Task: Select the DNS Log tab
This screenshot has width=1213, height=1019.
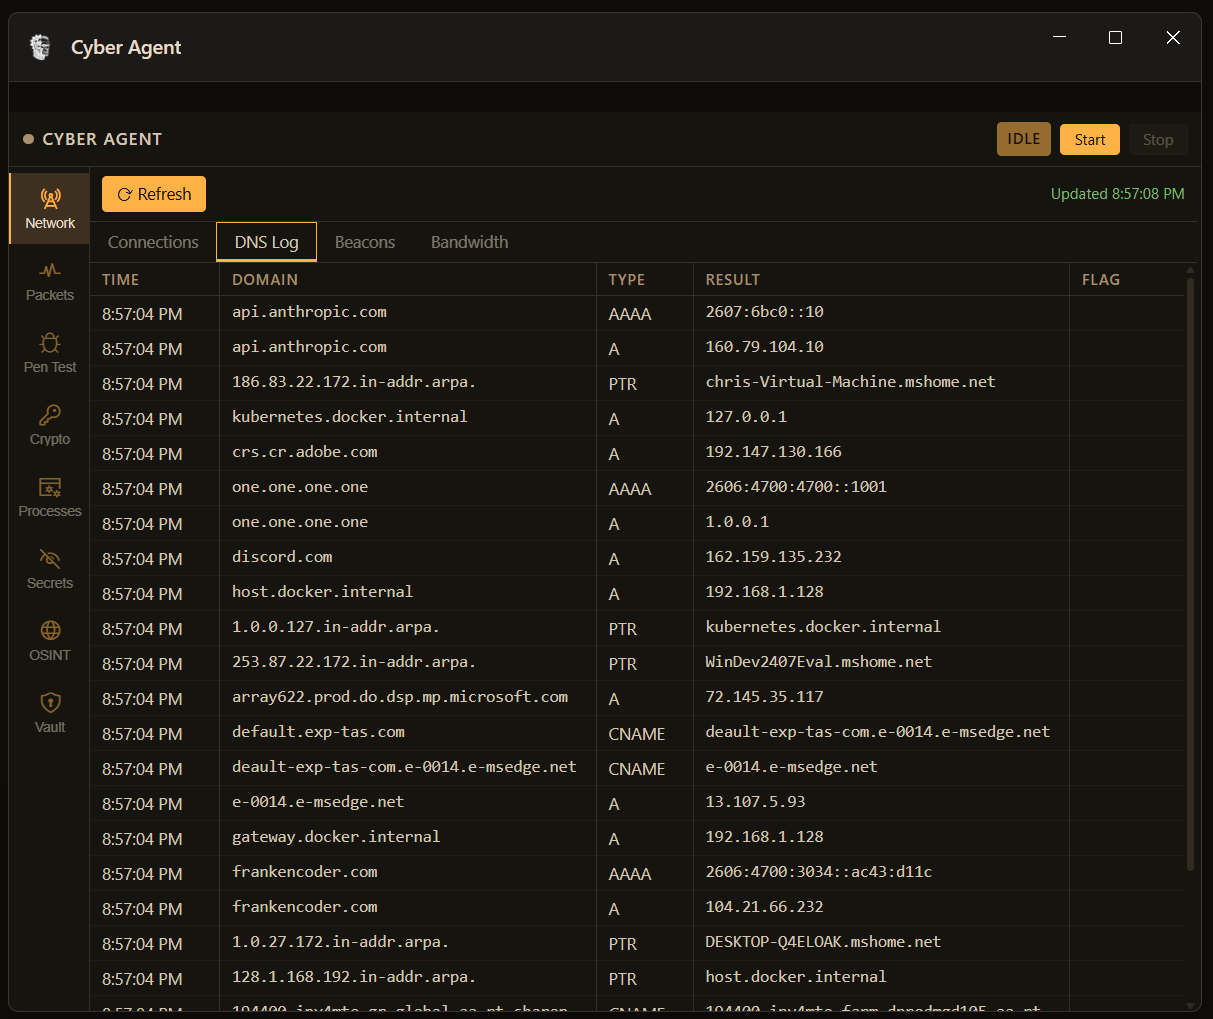Action: tap(266, 242)
